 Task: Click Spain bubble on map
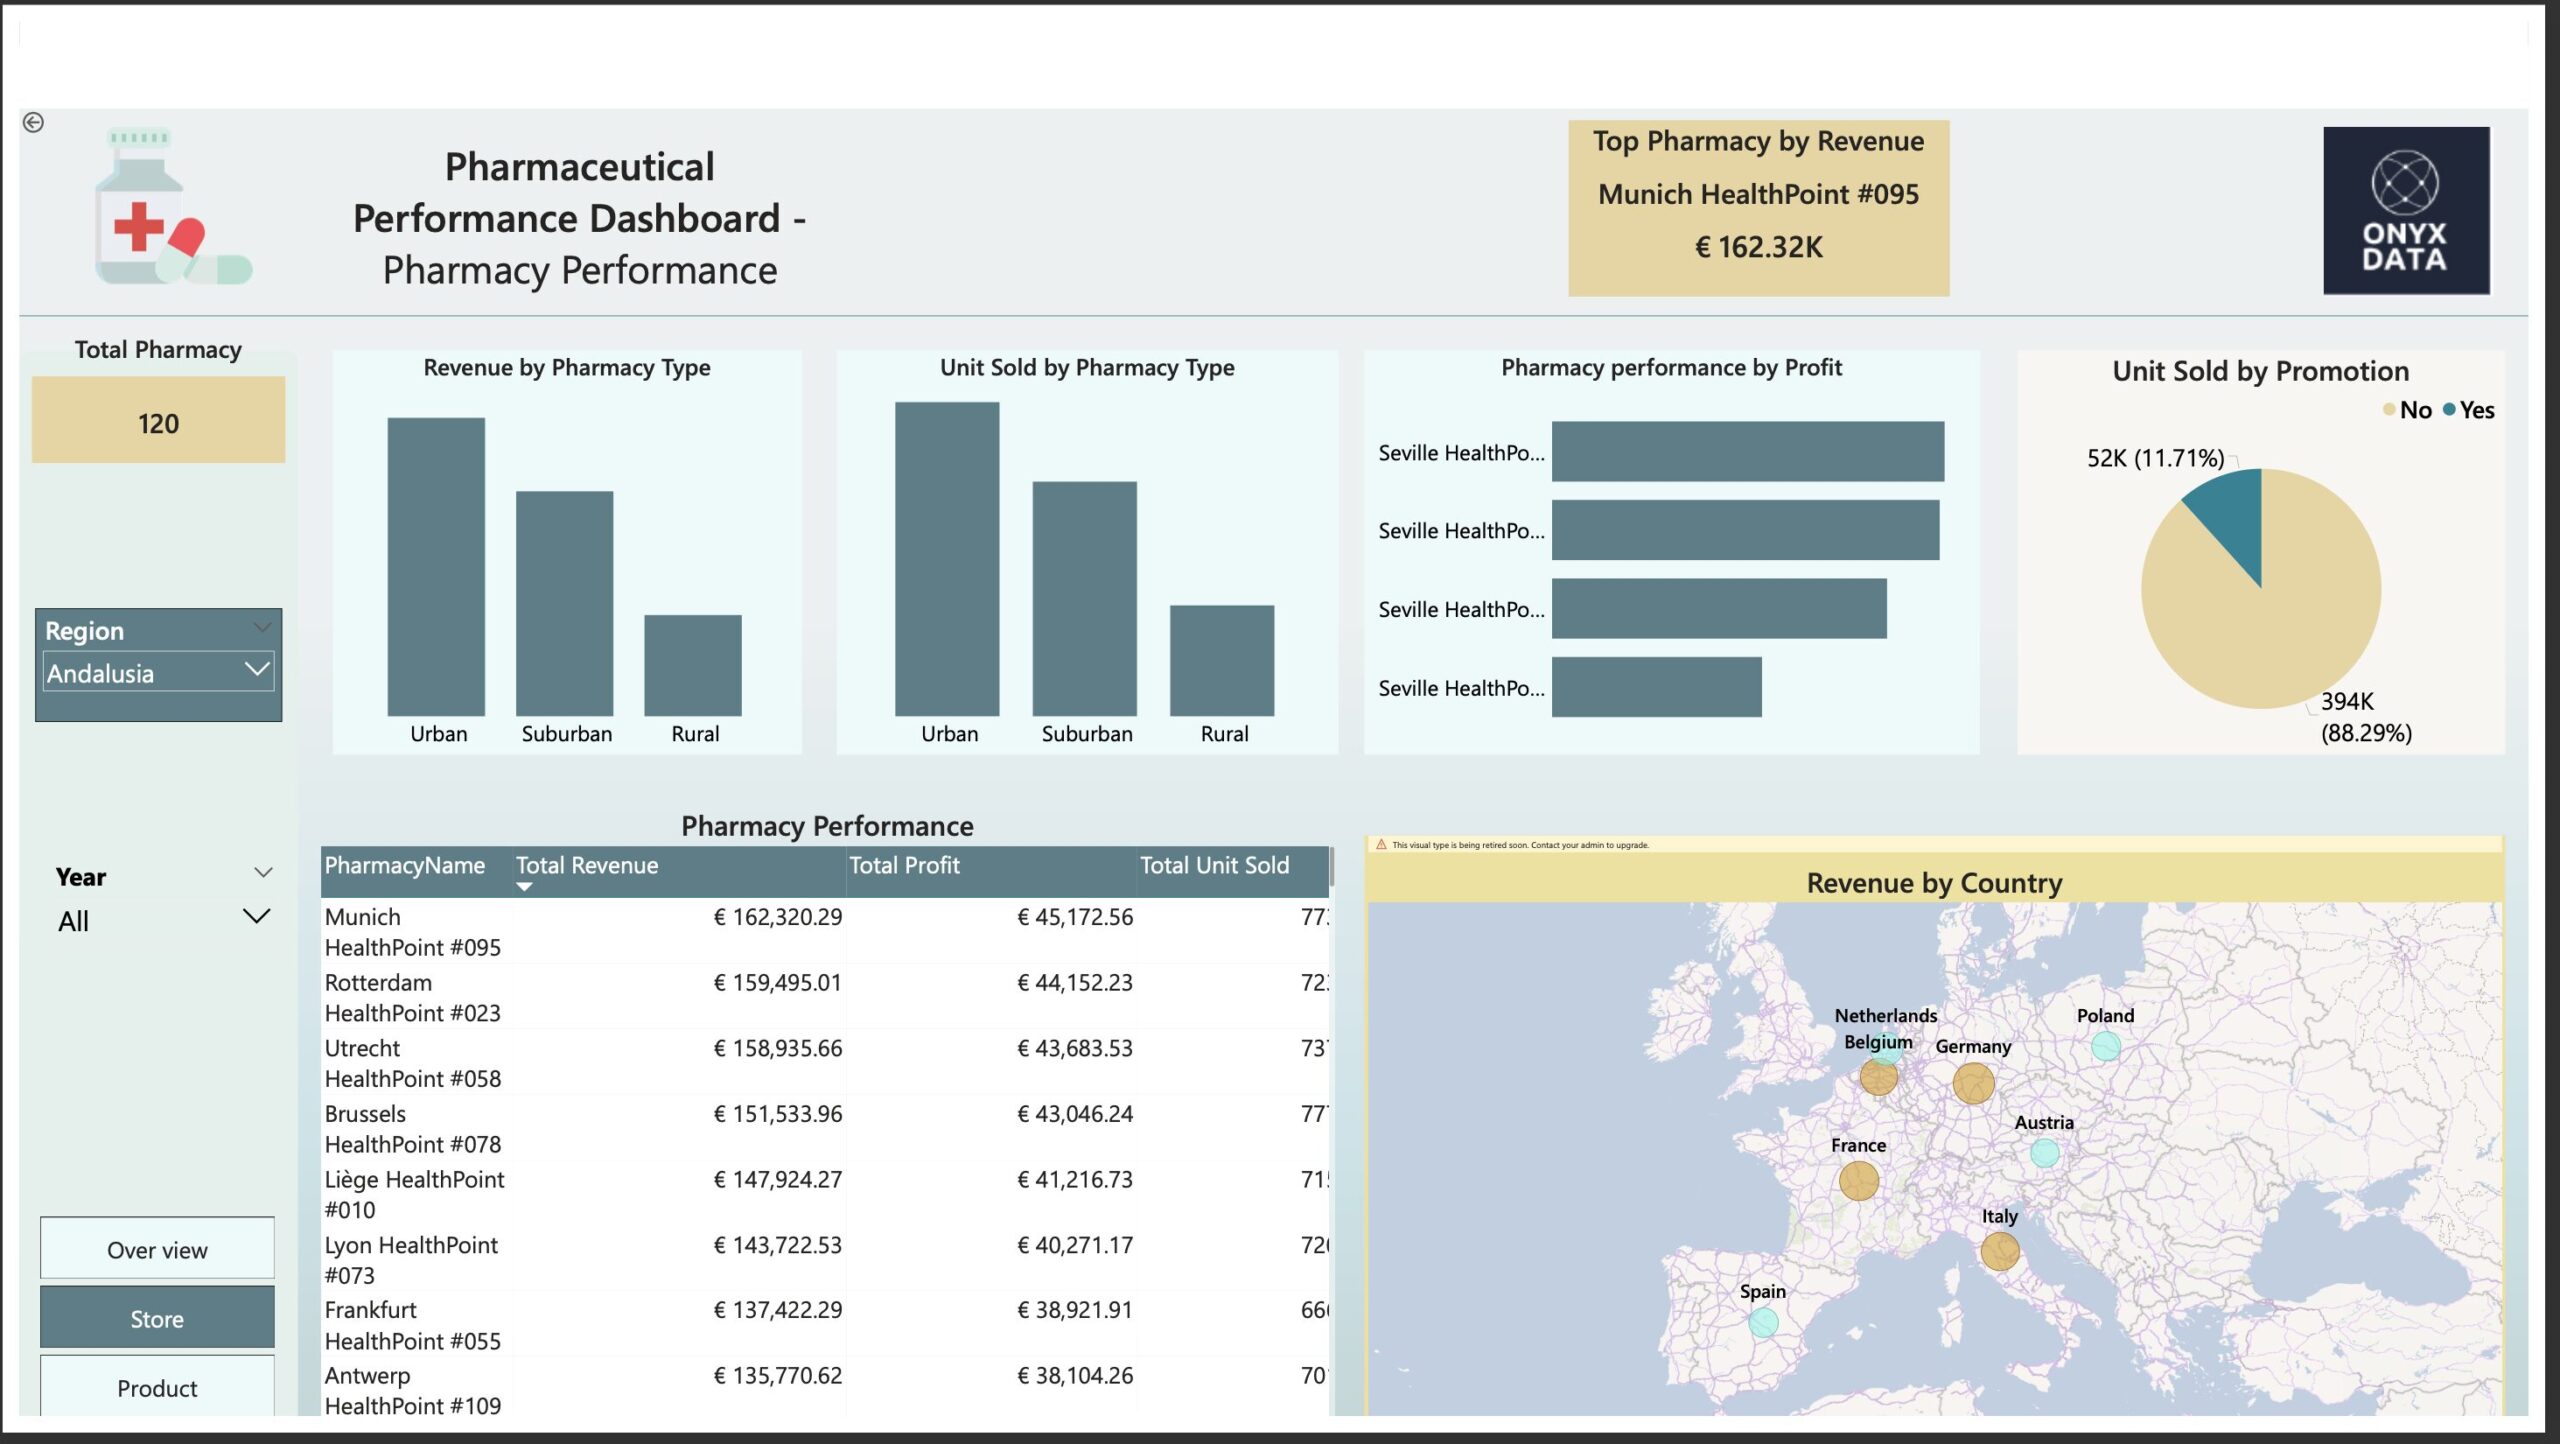[1763, 1322]
